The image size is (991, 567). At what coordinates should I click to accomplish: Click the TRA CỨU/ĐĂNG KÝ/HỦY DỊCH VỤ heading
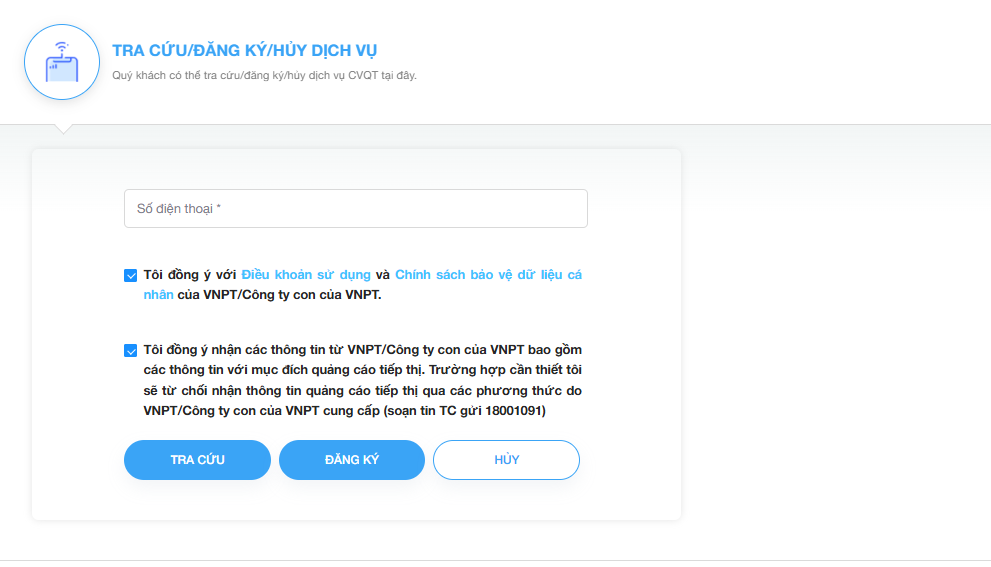coord(245,51)
